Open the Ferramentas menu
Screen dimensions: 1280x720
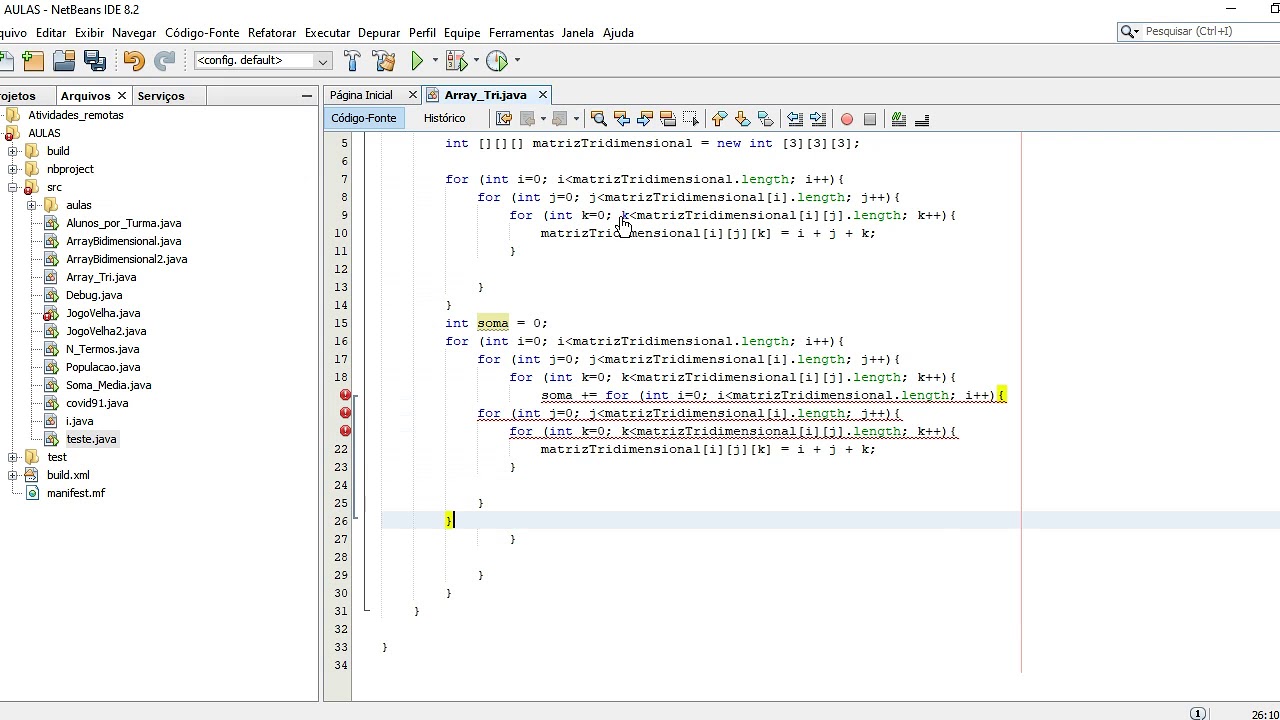[521, 33]
